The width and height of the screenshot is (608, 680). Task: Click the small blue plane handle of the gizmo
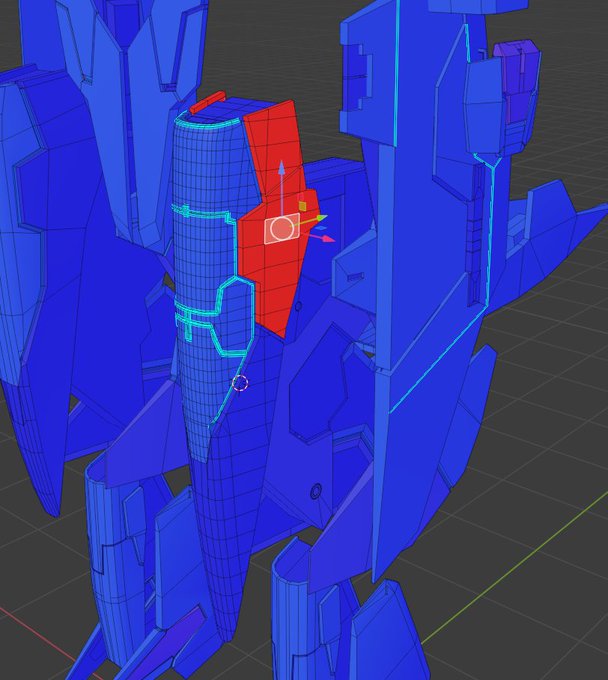click(320, 228)
